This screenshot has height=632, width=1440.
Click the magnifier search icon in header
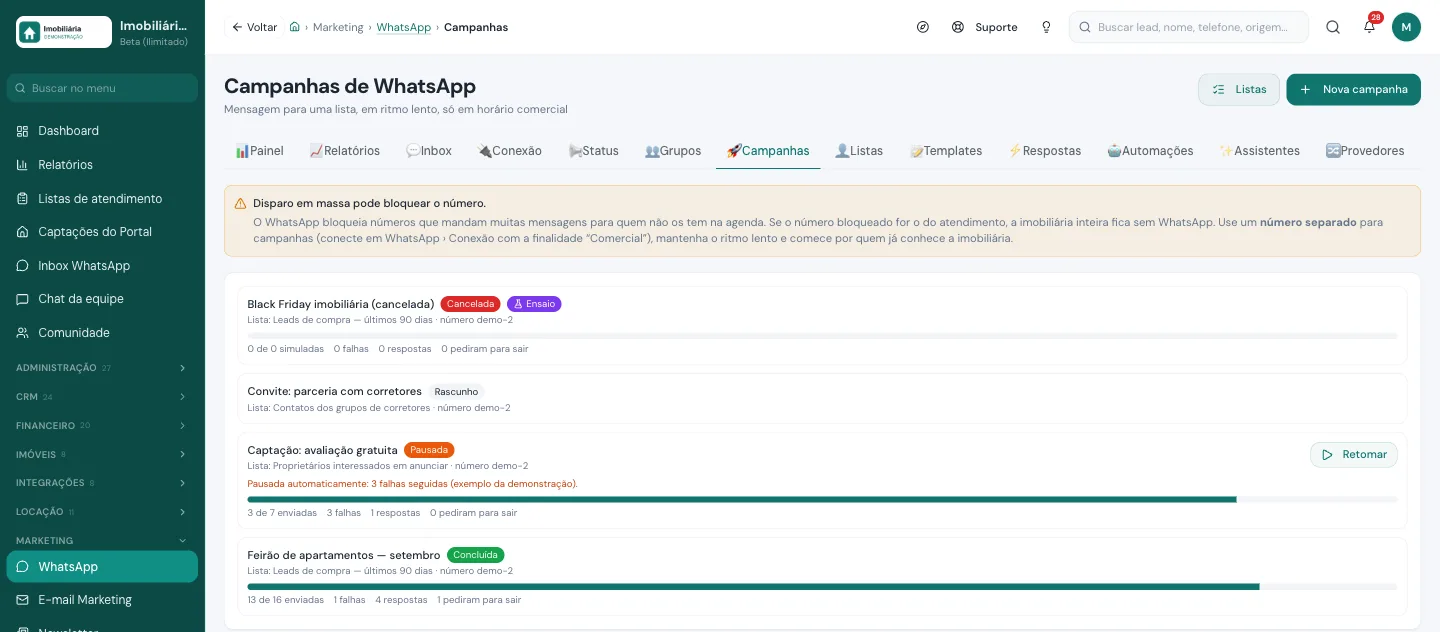[1333, 27]
